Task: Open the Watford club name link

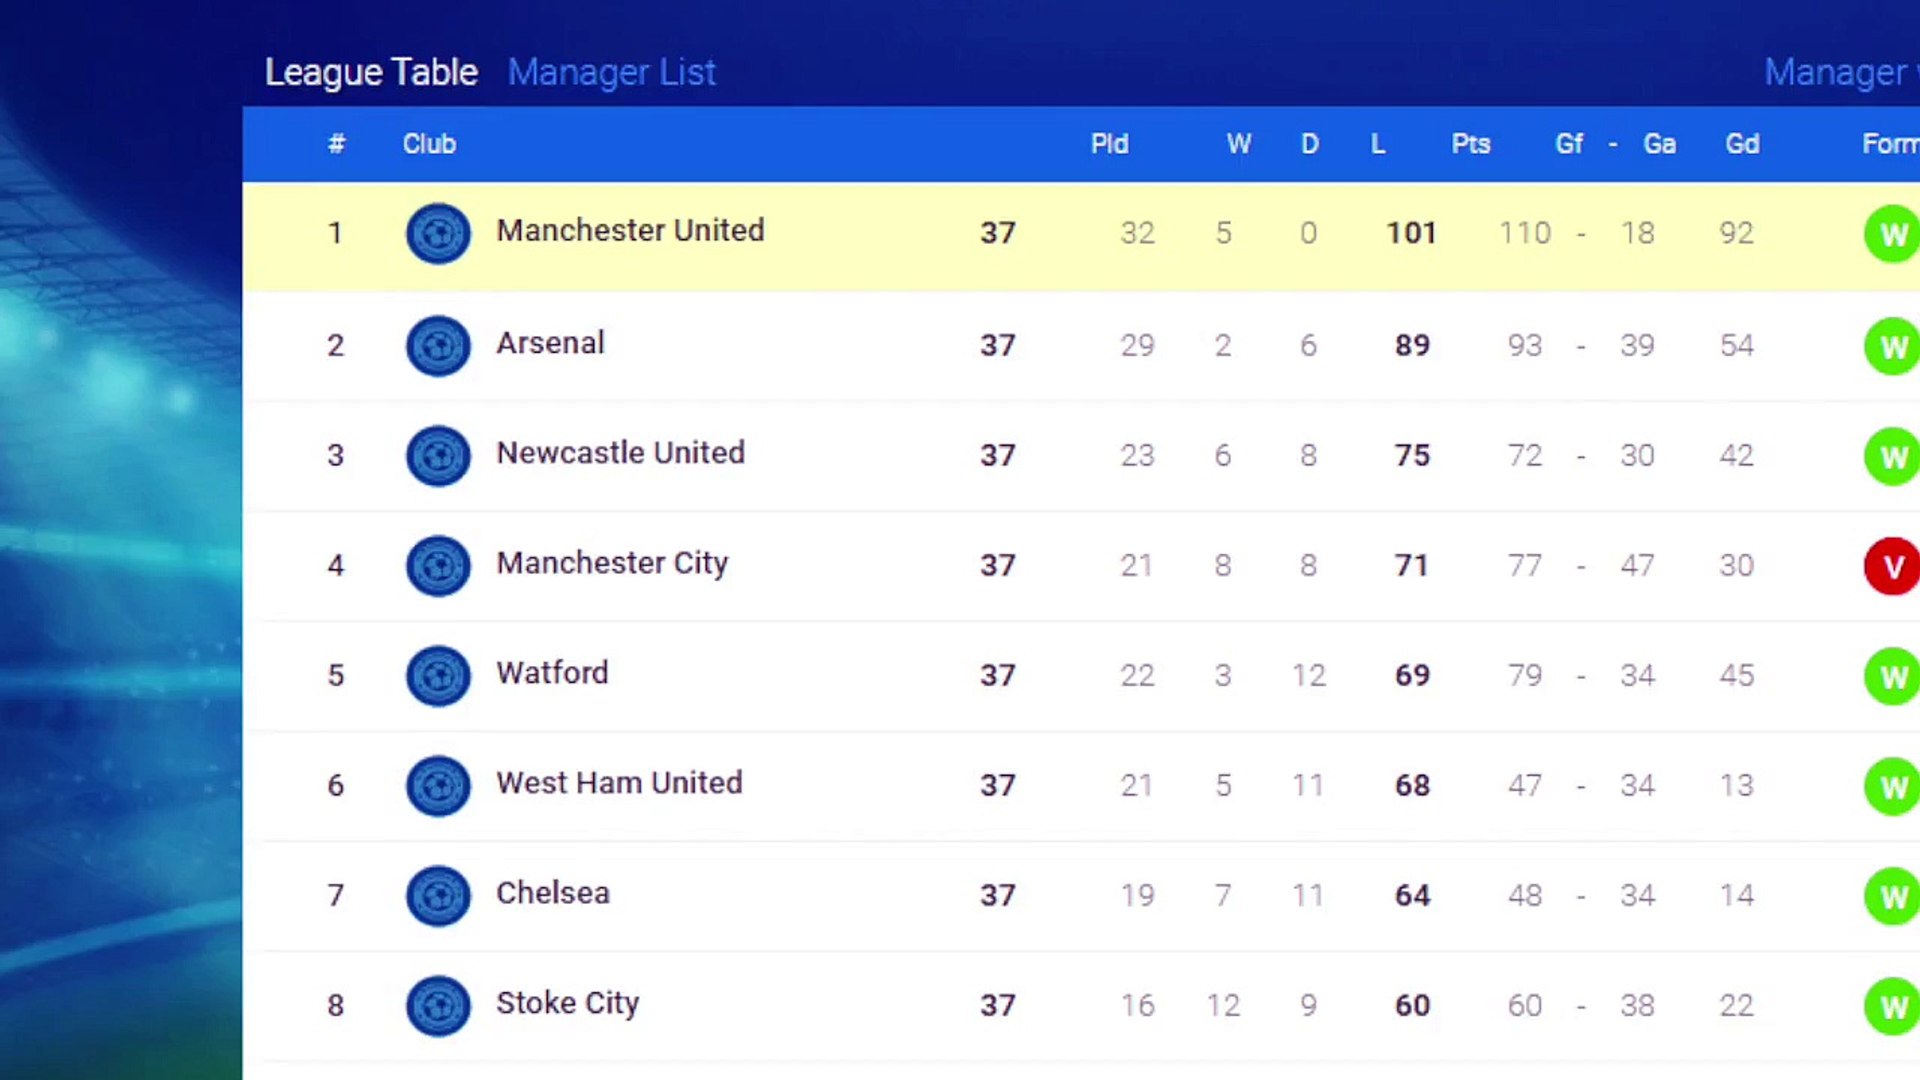Action: [552, 673]
